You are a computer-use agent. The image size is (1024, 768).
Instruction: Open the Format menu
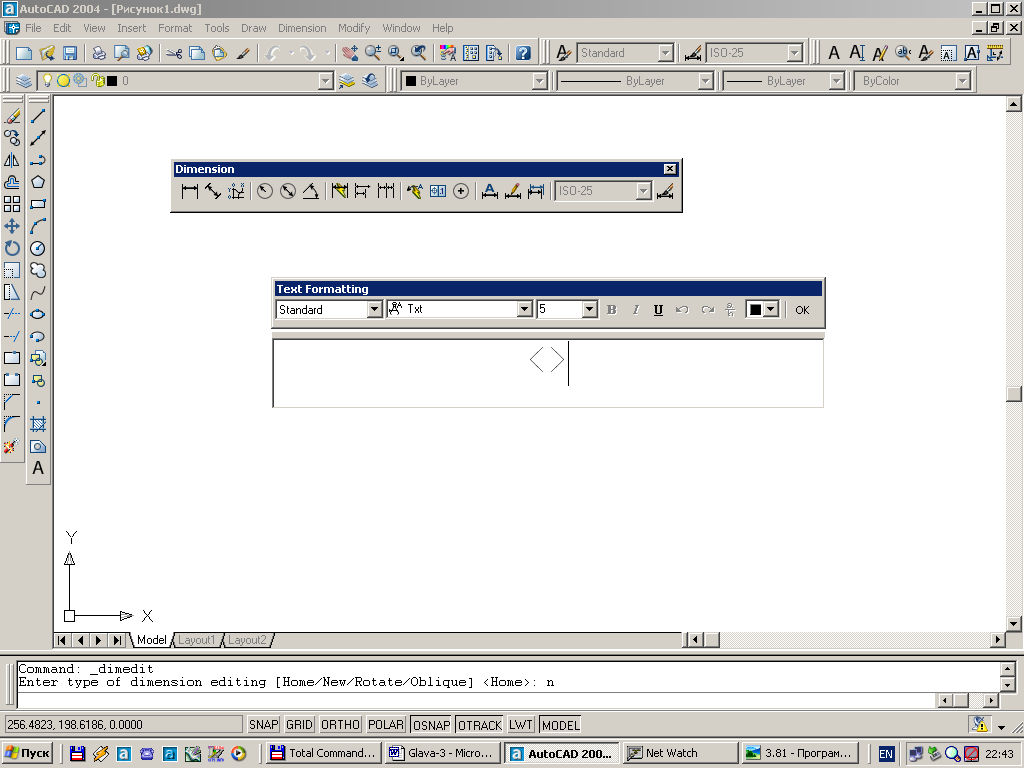click(175, 28)
